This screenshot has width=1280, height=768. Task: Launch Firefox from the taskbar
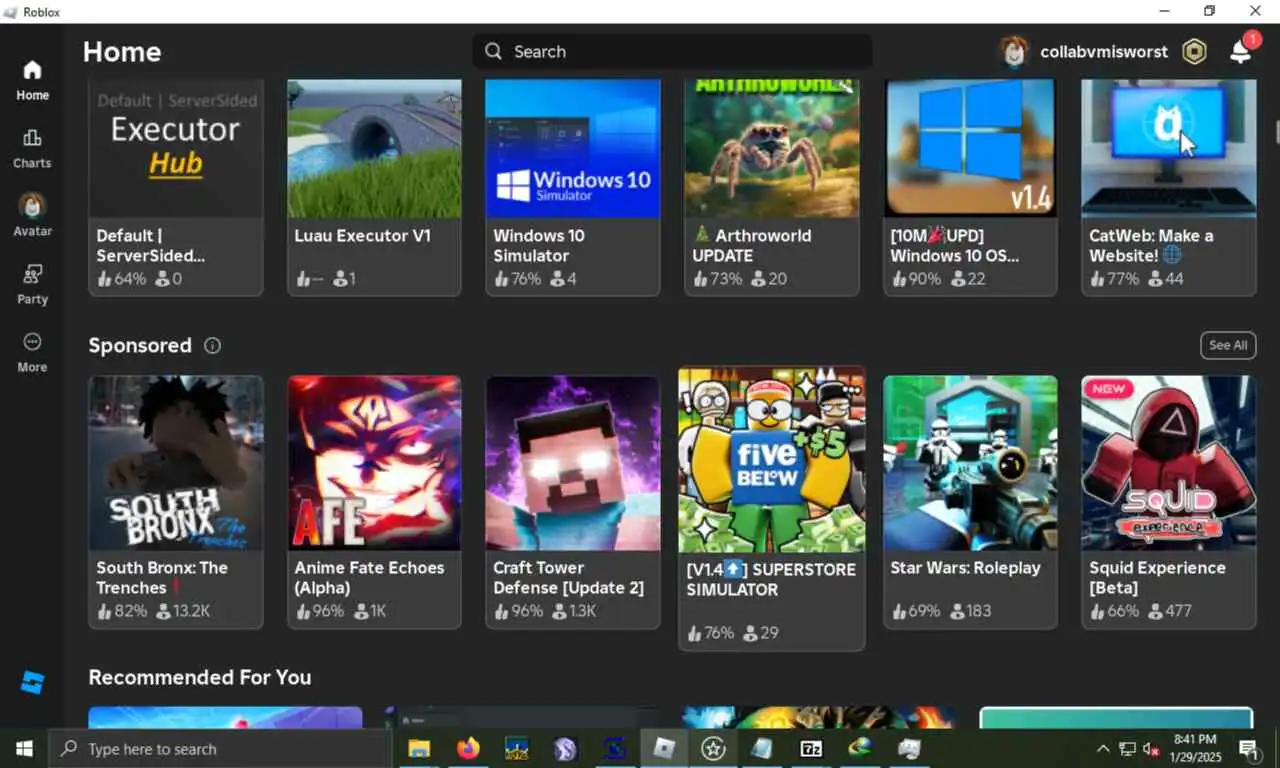point(468,748)
